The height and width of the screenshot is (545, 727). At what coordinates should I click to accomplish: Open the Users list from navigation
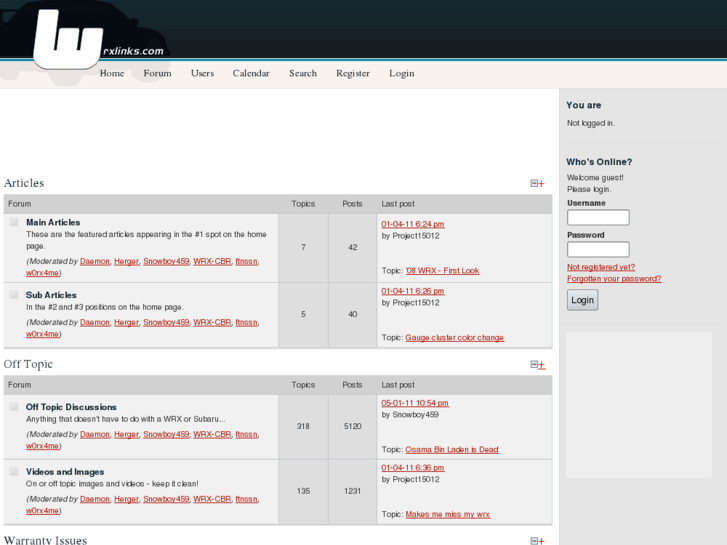point(202,73)
